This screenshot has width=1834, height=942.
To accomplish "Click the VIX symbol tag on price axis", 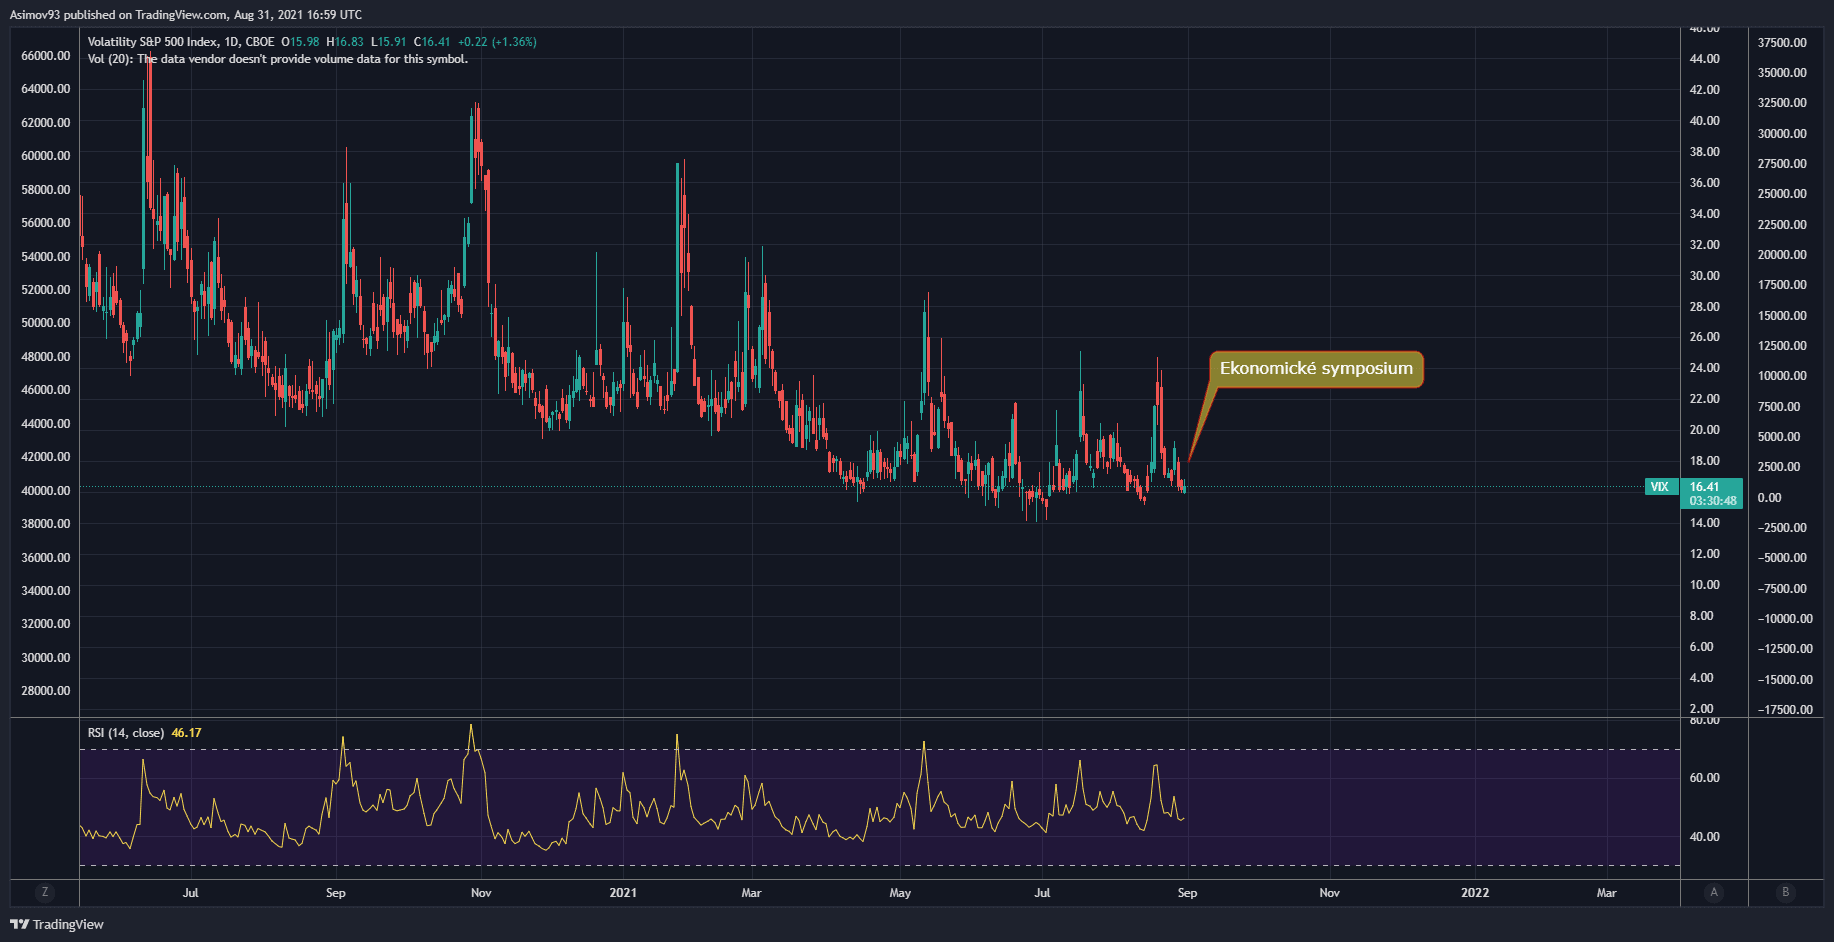I will (x=1660, y=487).
